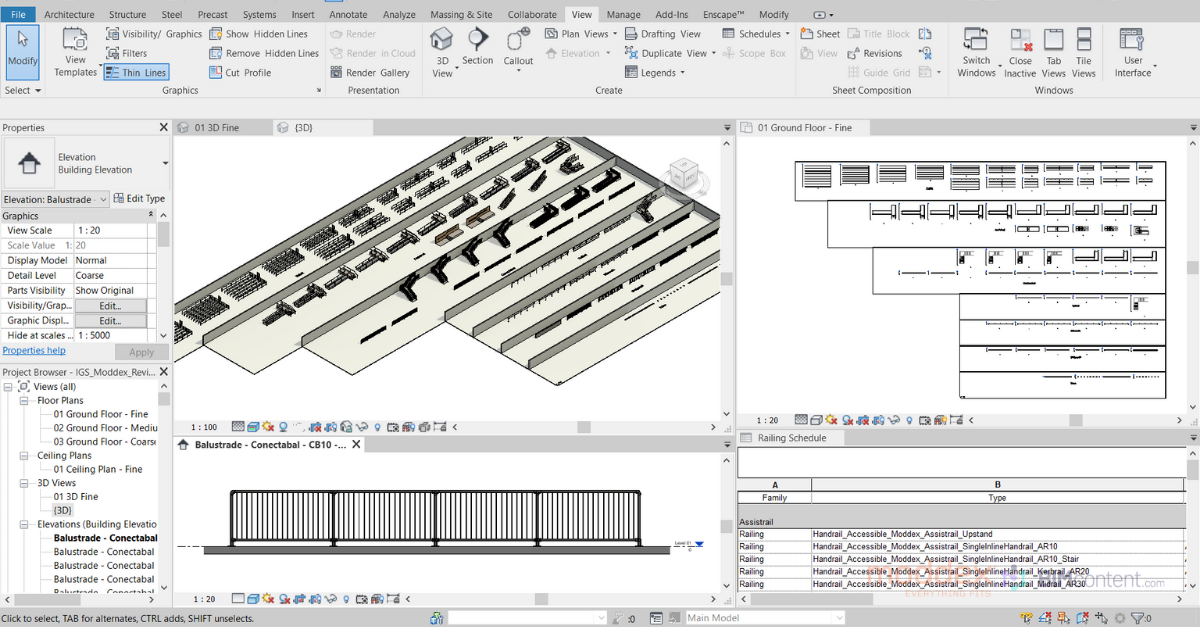The image size is (1200, 627).
Task: Switch to the Manage ribbon tab
Action: pos(623,14)
